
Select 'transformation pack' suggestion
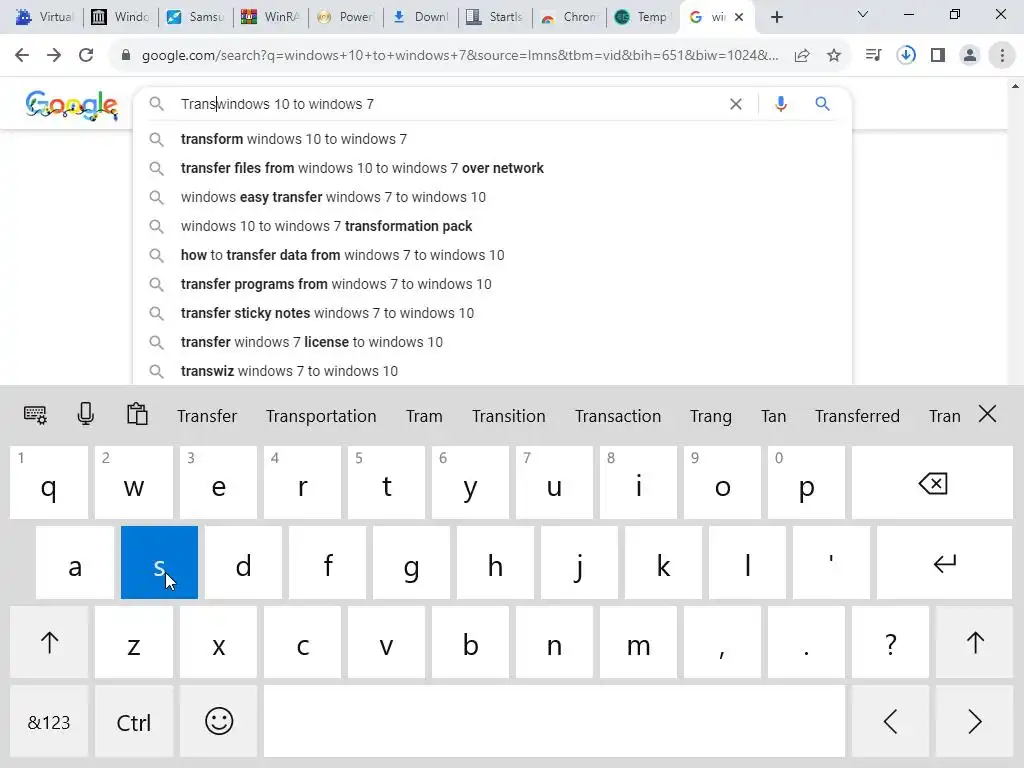point(492,226)
